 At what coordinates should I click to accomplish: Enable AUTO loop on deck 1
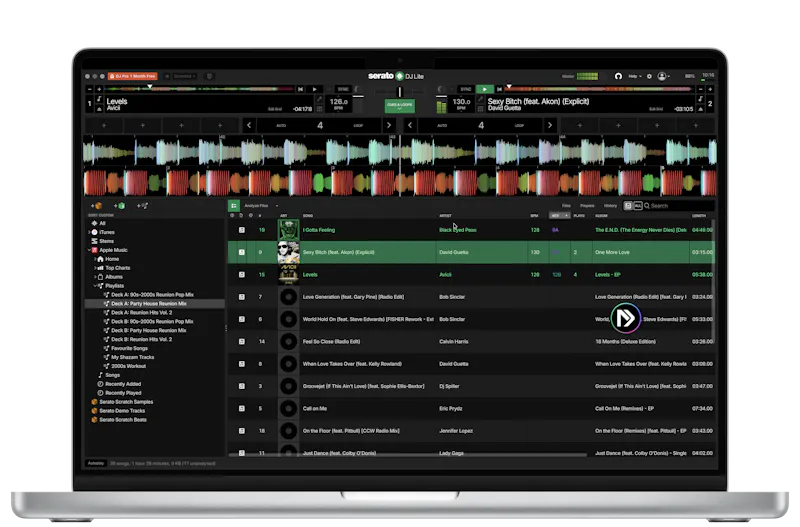281,126
